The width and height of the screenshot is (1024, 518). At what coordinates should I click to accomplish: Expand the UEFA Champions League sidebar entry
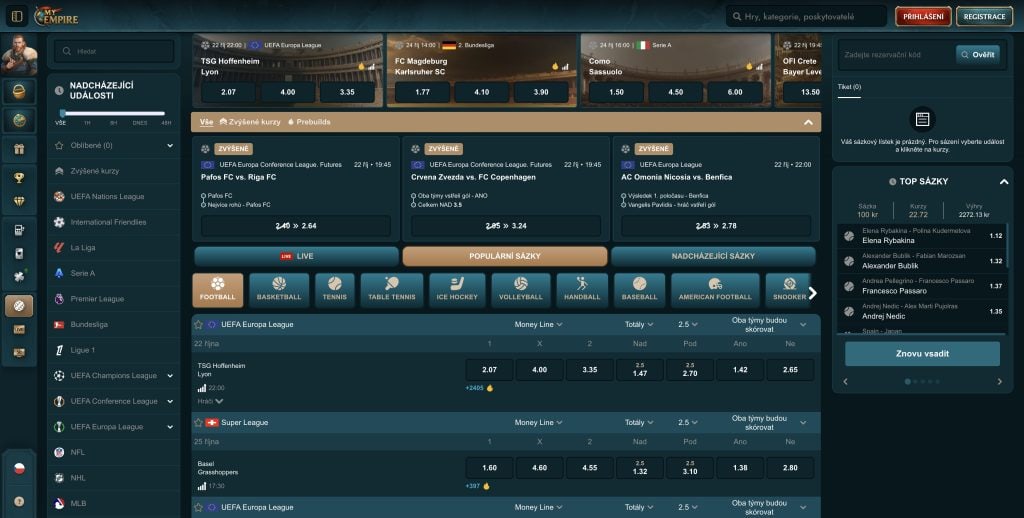tap(170, 376)
